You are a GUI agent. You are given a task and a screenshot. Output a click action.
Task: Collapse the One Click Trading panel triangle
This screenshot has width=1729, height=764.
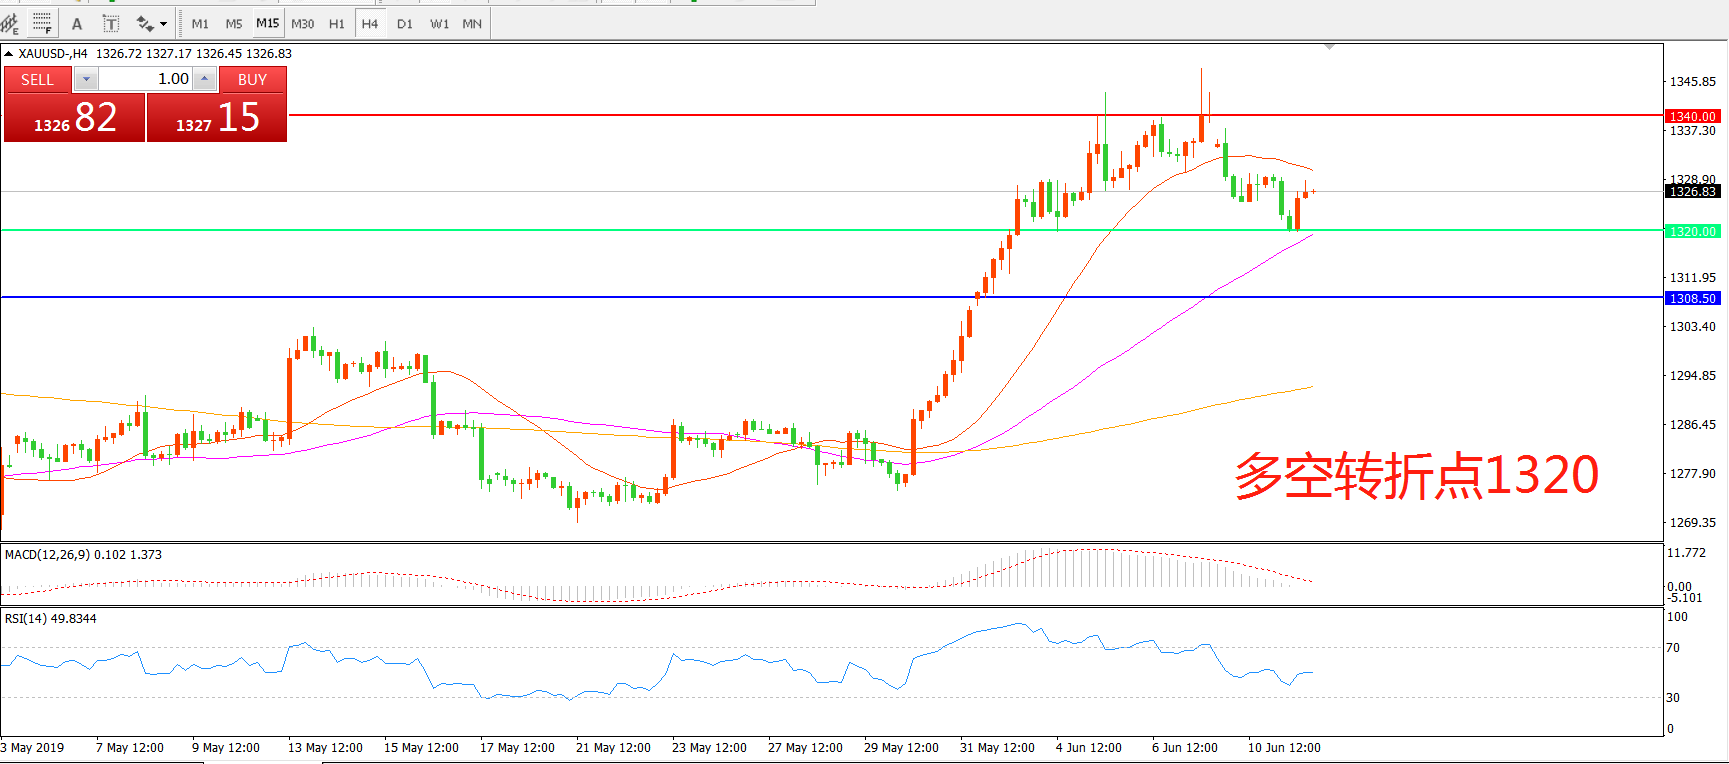pos(9,54)
